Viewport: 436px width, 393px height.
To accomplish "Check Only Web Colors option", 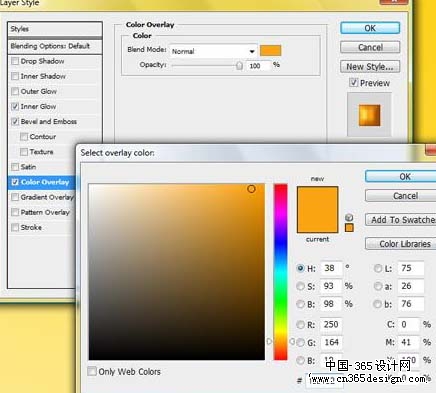I will point(92,371).
